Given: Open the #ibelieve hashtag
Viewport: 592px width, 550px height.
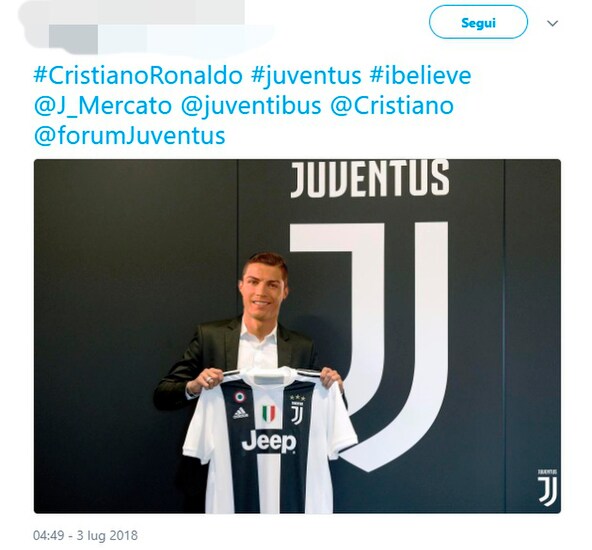Looking at the screenshot, I should [x=420, y=75].
